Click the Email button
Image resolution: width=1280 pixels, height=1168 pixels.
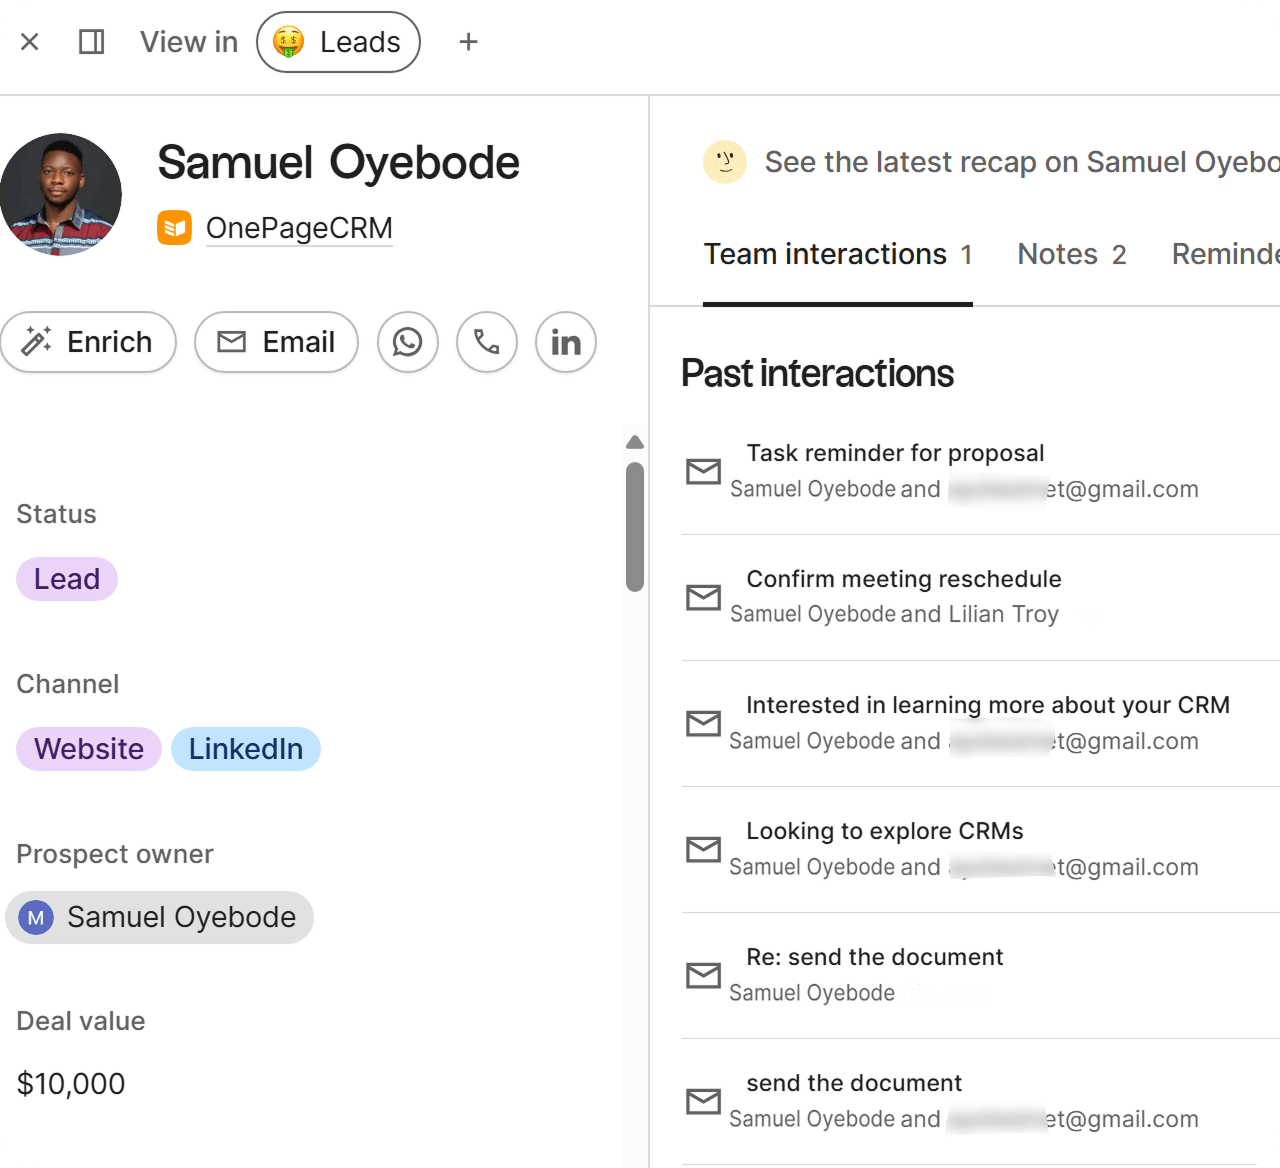276,342
